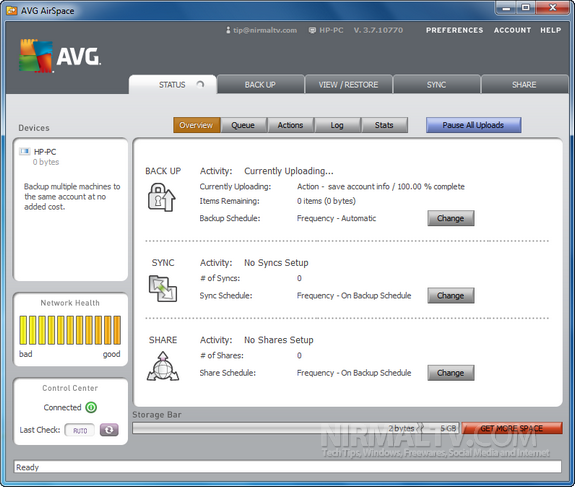575x487 pixels.
Task: Click the purple refresh Last Check icon
Action: pos(109,429)
